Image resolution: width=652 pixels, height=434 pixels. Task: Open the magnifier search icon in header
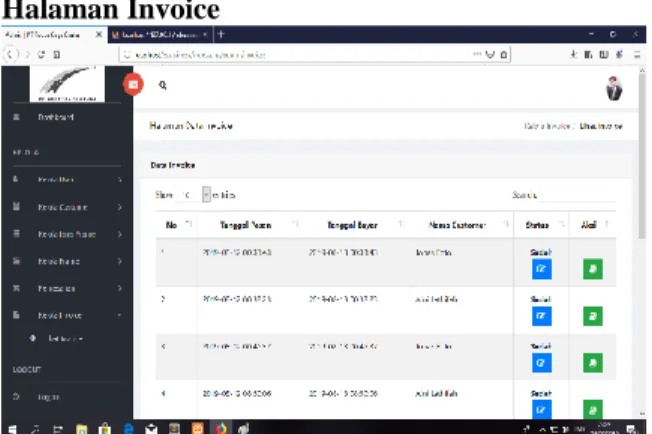coord(163,85)
